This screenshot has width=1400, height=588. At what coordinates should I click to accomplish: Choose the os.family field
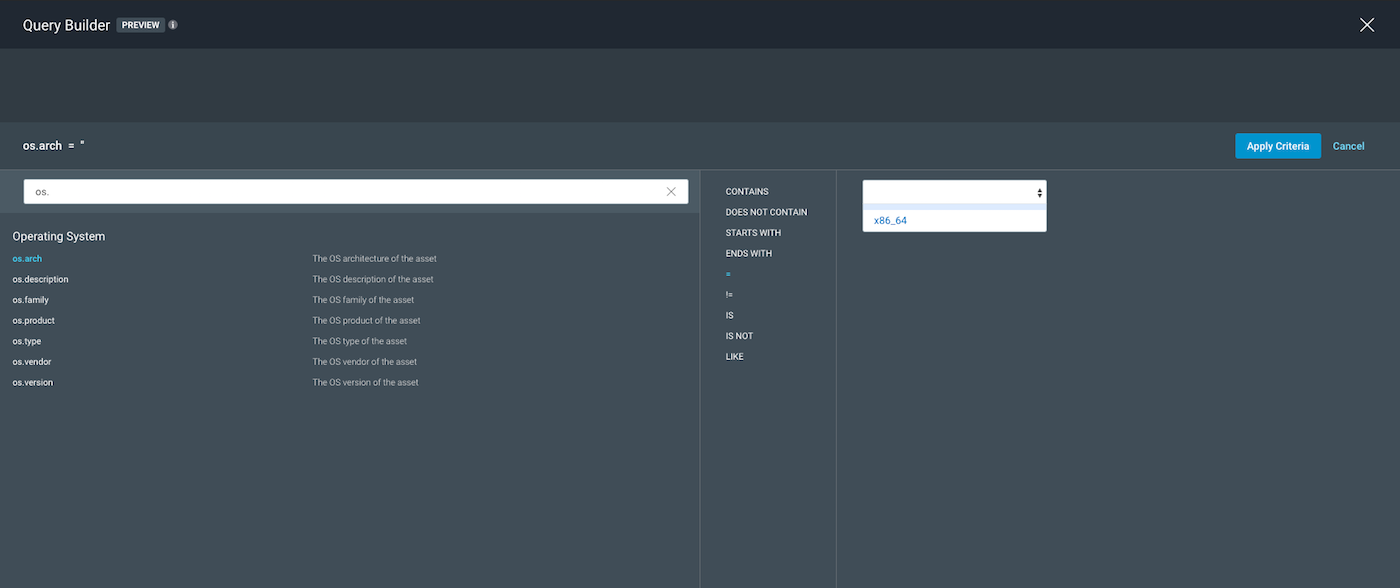click(30, 300)
